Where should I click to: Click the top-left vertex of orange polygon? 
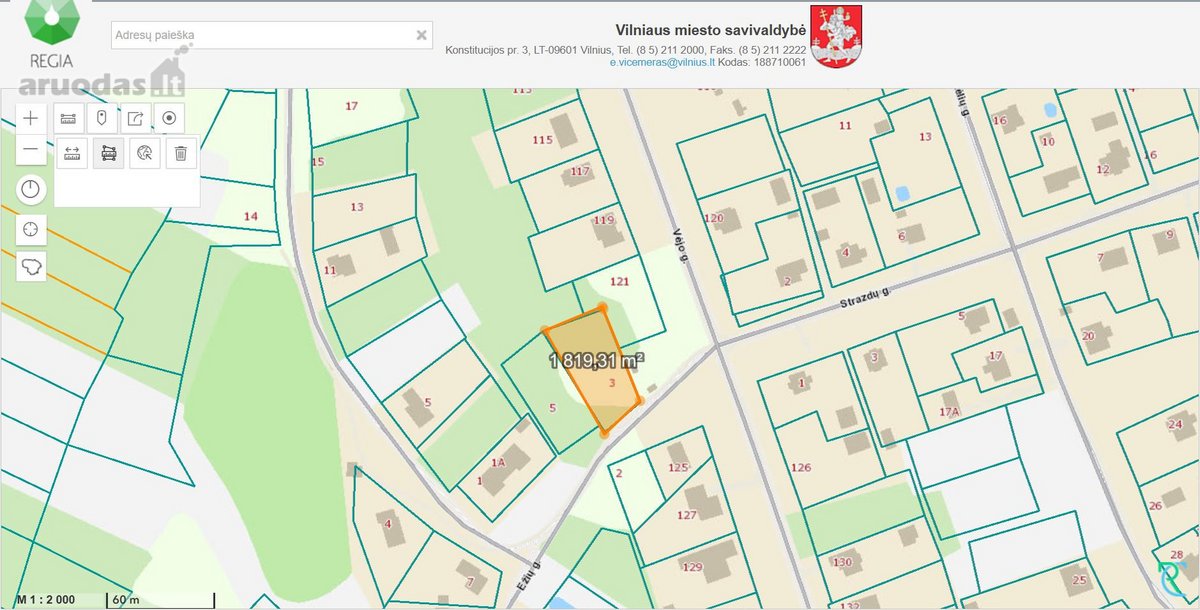click(545, 329)
